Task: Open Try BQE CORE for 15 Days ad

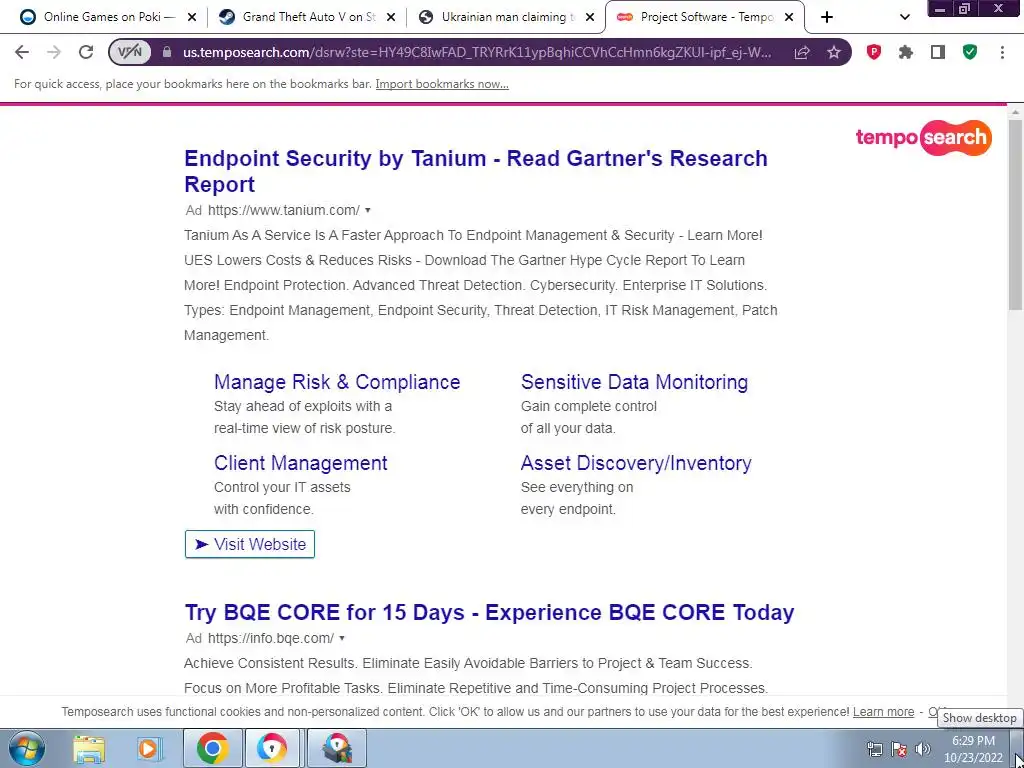Action: point(489,613)
